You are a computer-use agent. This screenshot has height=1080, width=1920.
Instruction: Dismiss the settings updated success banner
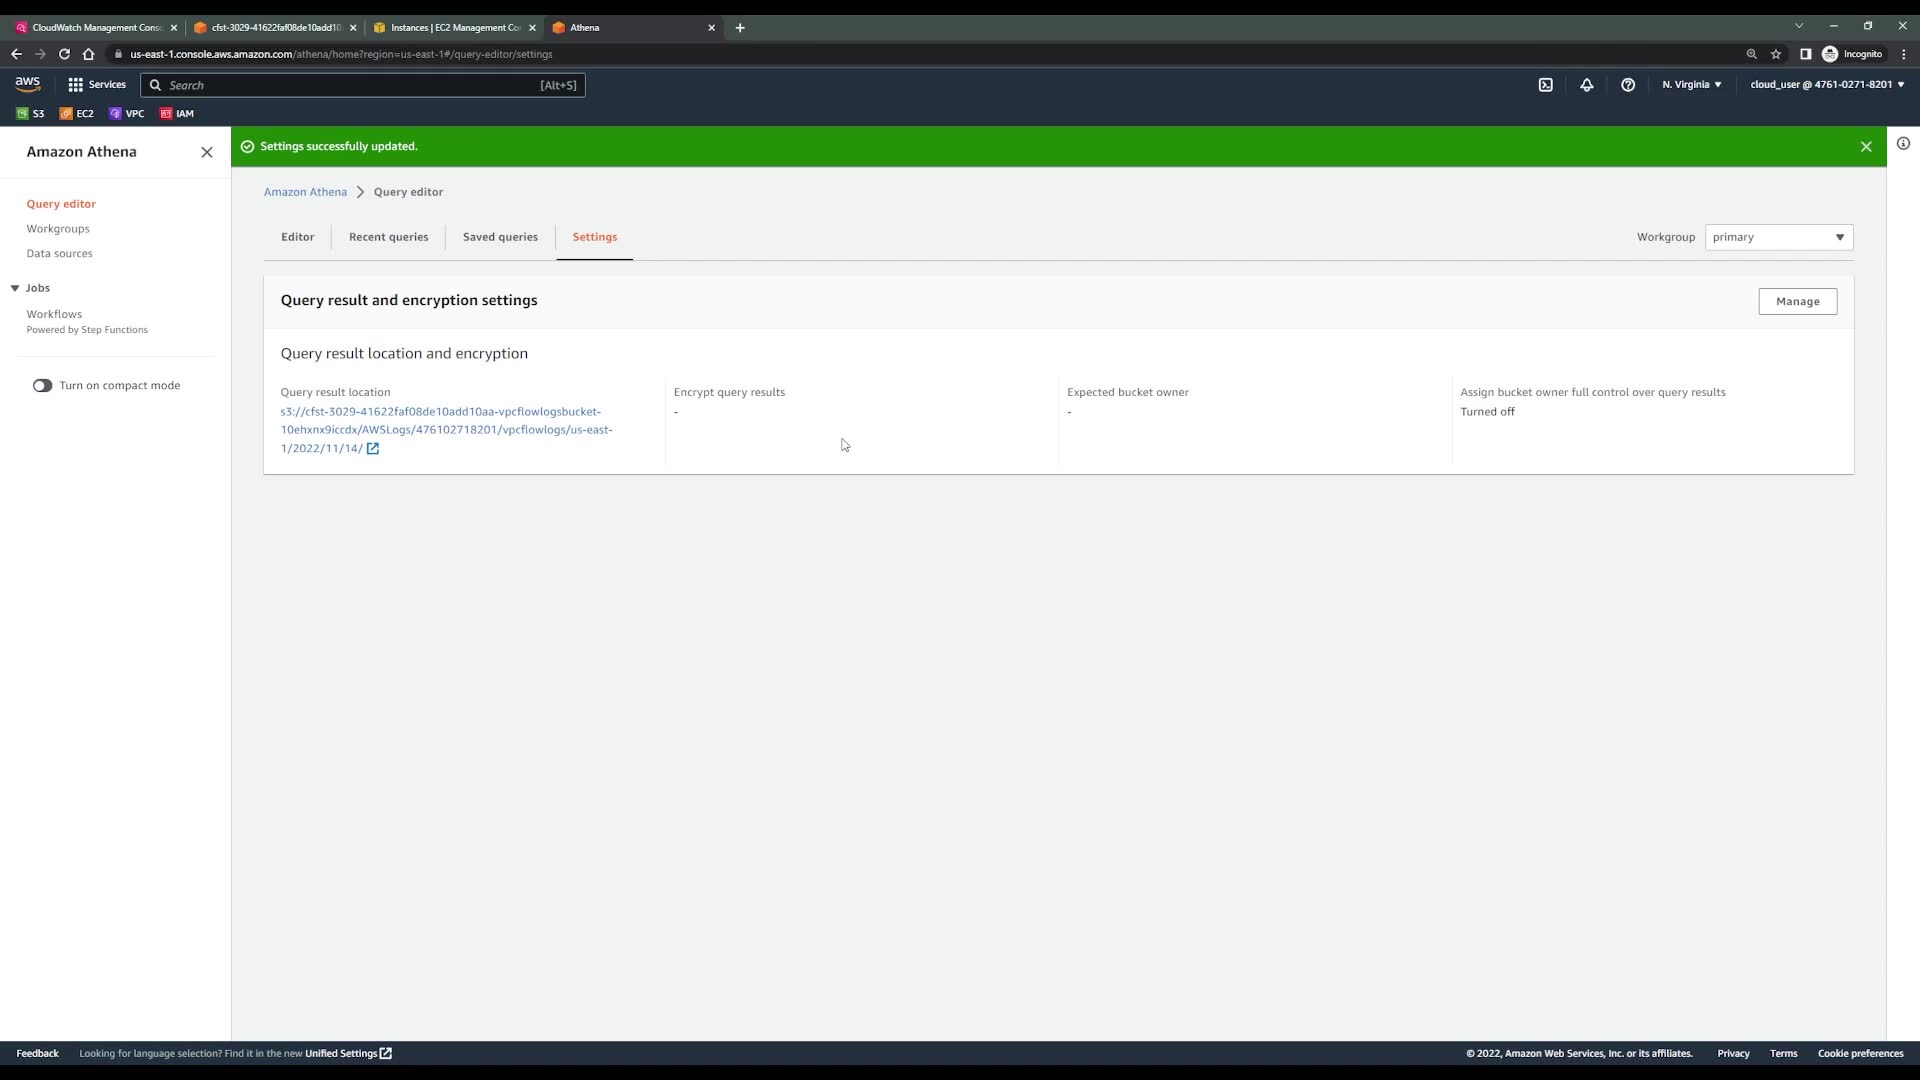1865,147
